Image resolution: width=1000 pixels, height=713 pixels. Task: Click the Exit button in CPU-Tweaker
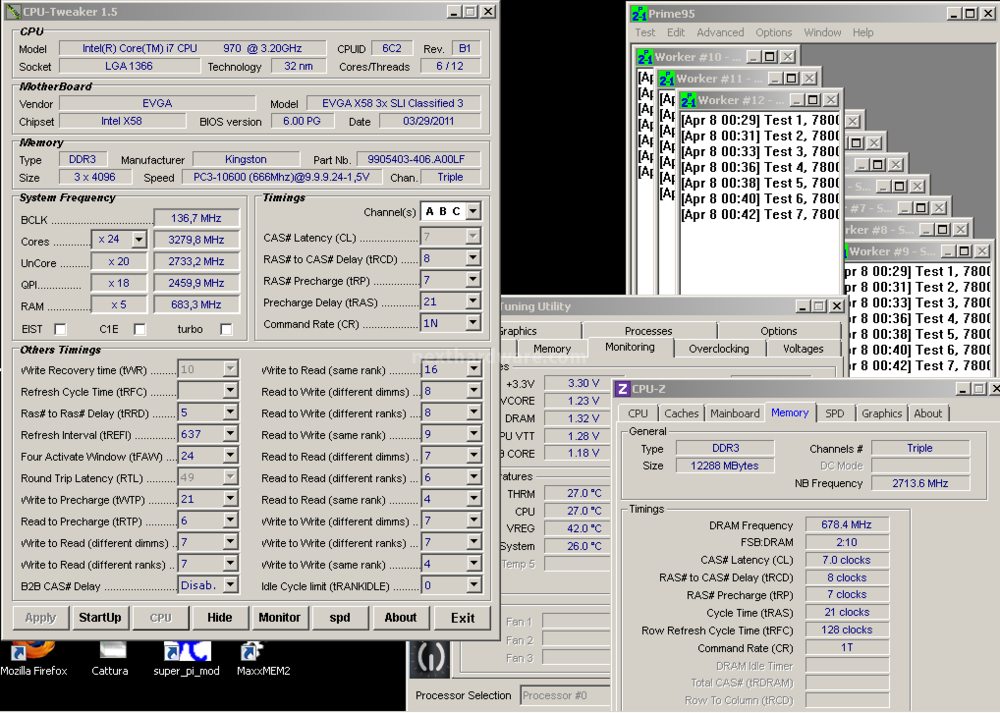tap(462, 617)
